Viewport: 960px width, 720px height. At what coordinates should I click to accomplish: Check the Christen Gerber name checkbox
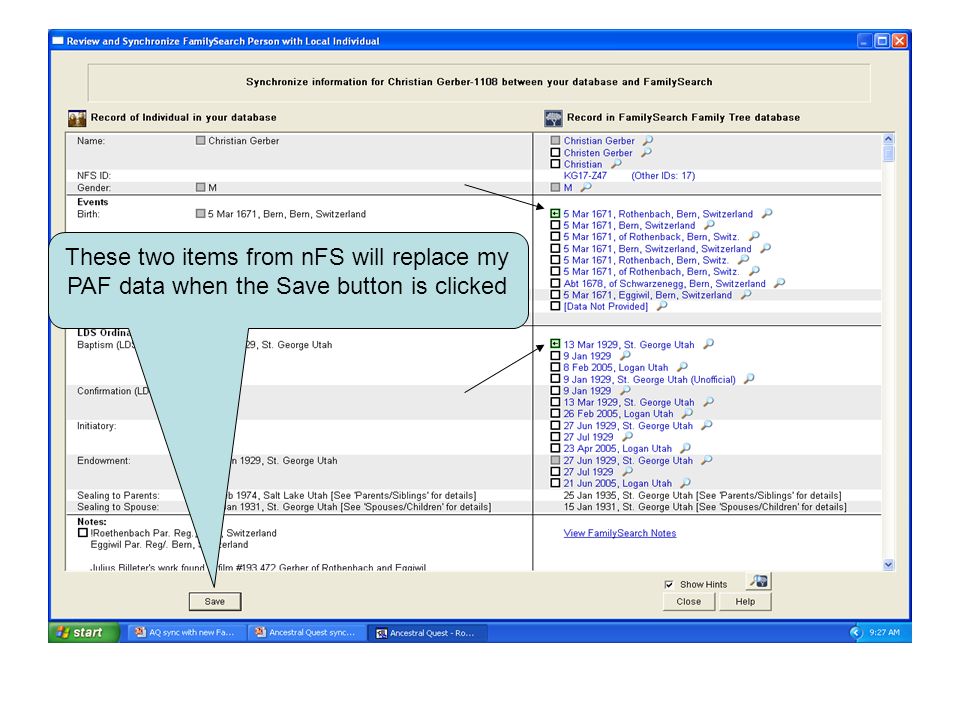(555, 152)
